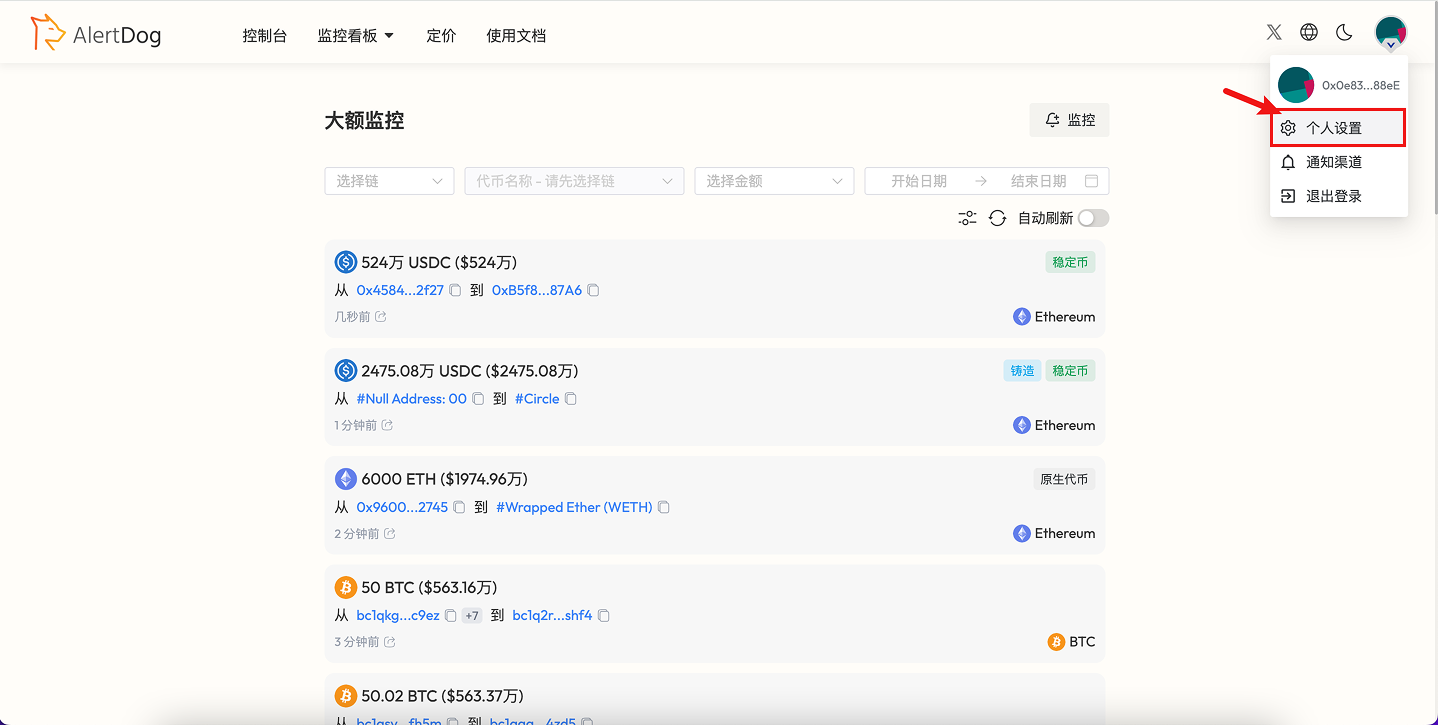This screenshot has height=725, width=1438.
Task: Click the language globe icon
Action: [x=1309, y=31]
